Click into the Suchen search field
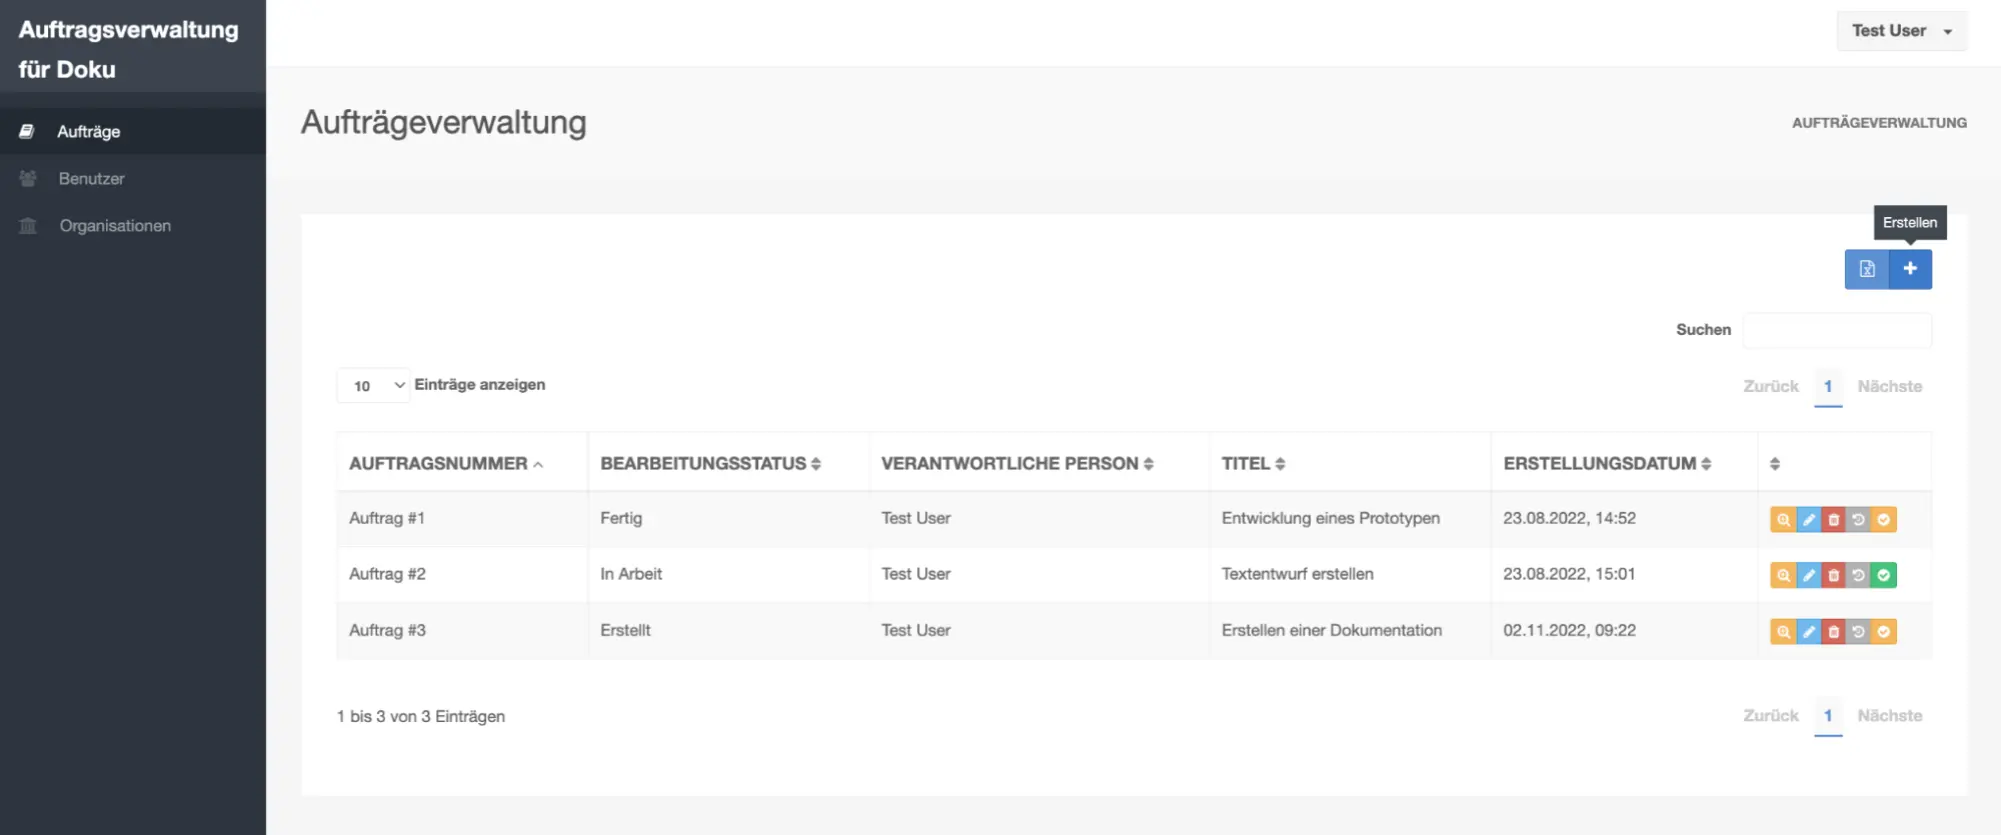2001x835 pixels. [1837, 331]
